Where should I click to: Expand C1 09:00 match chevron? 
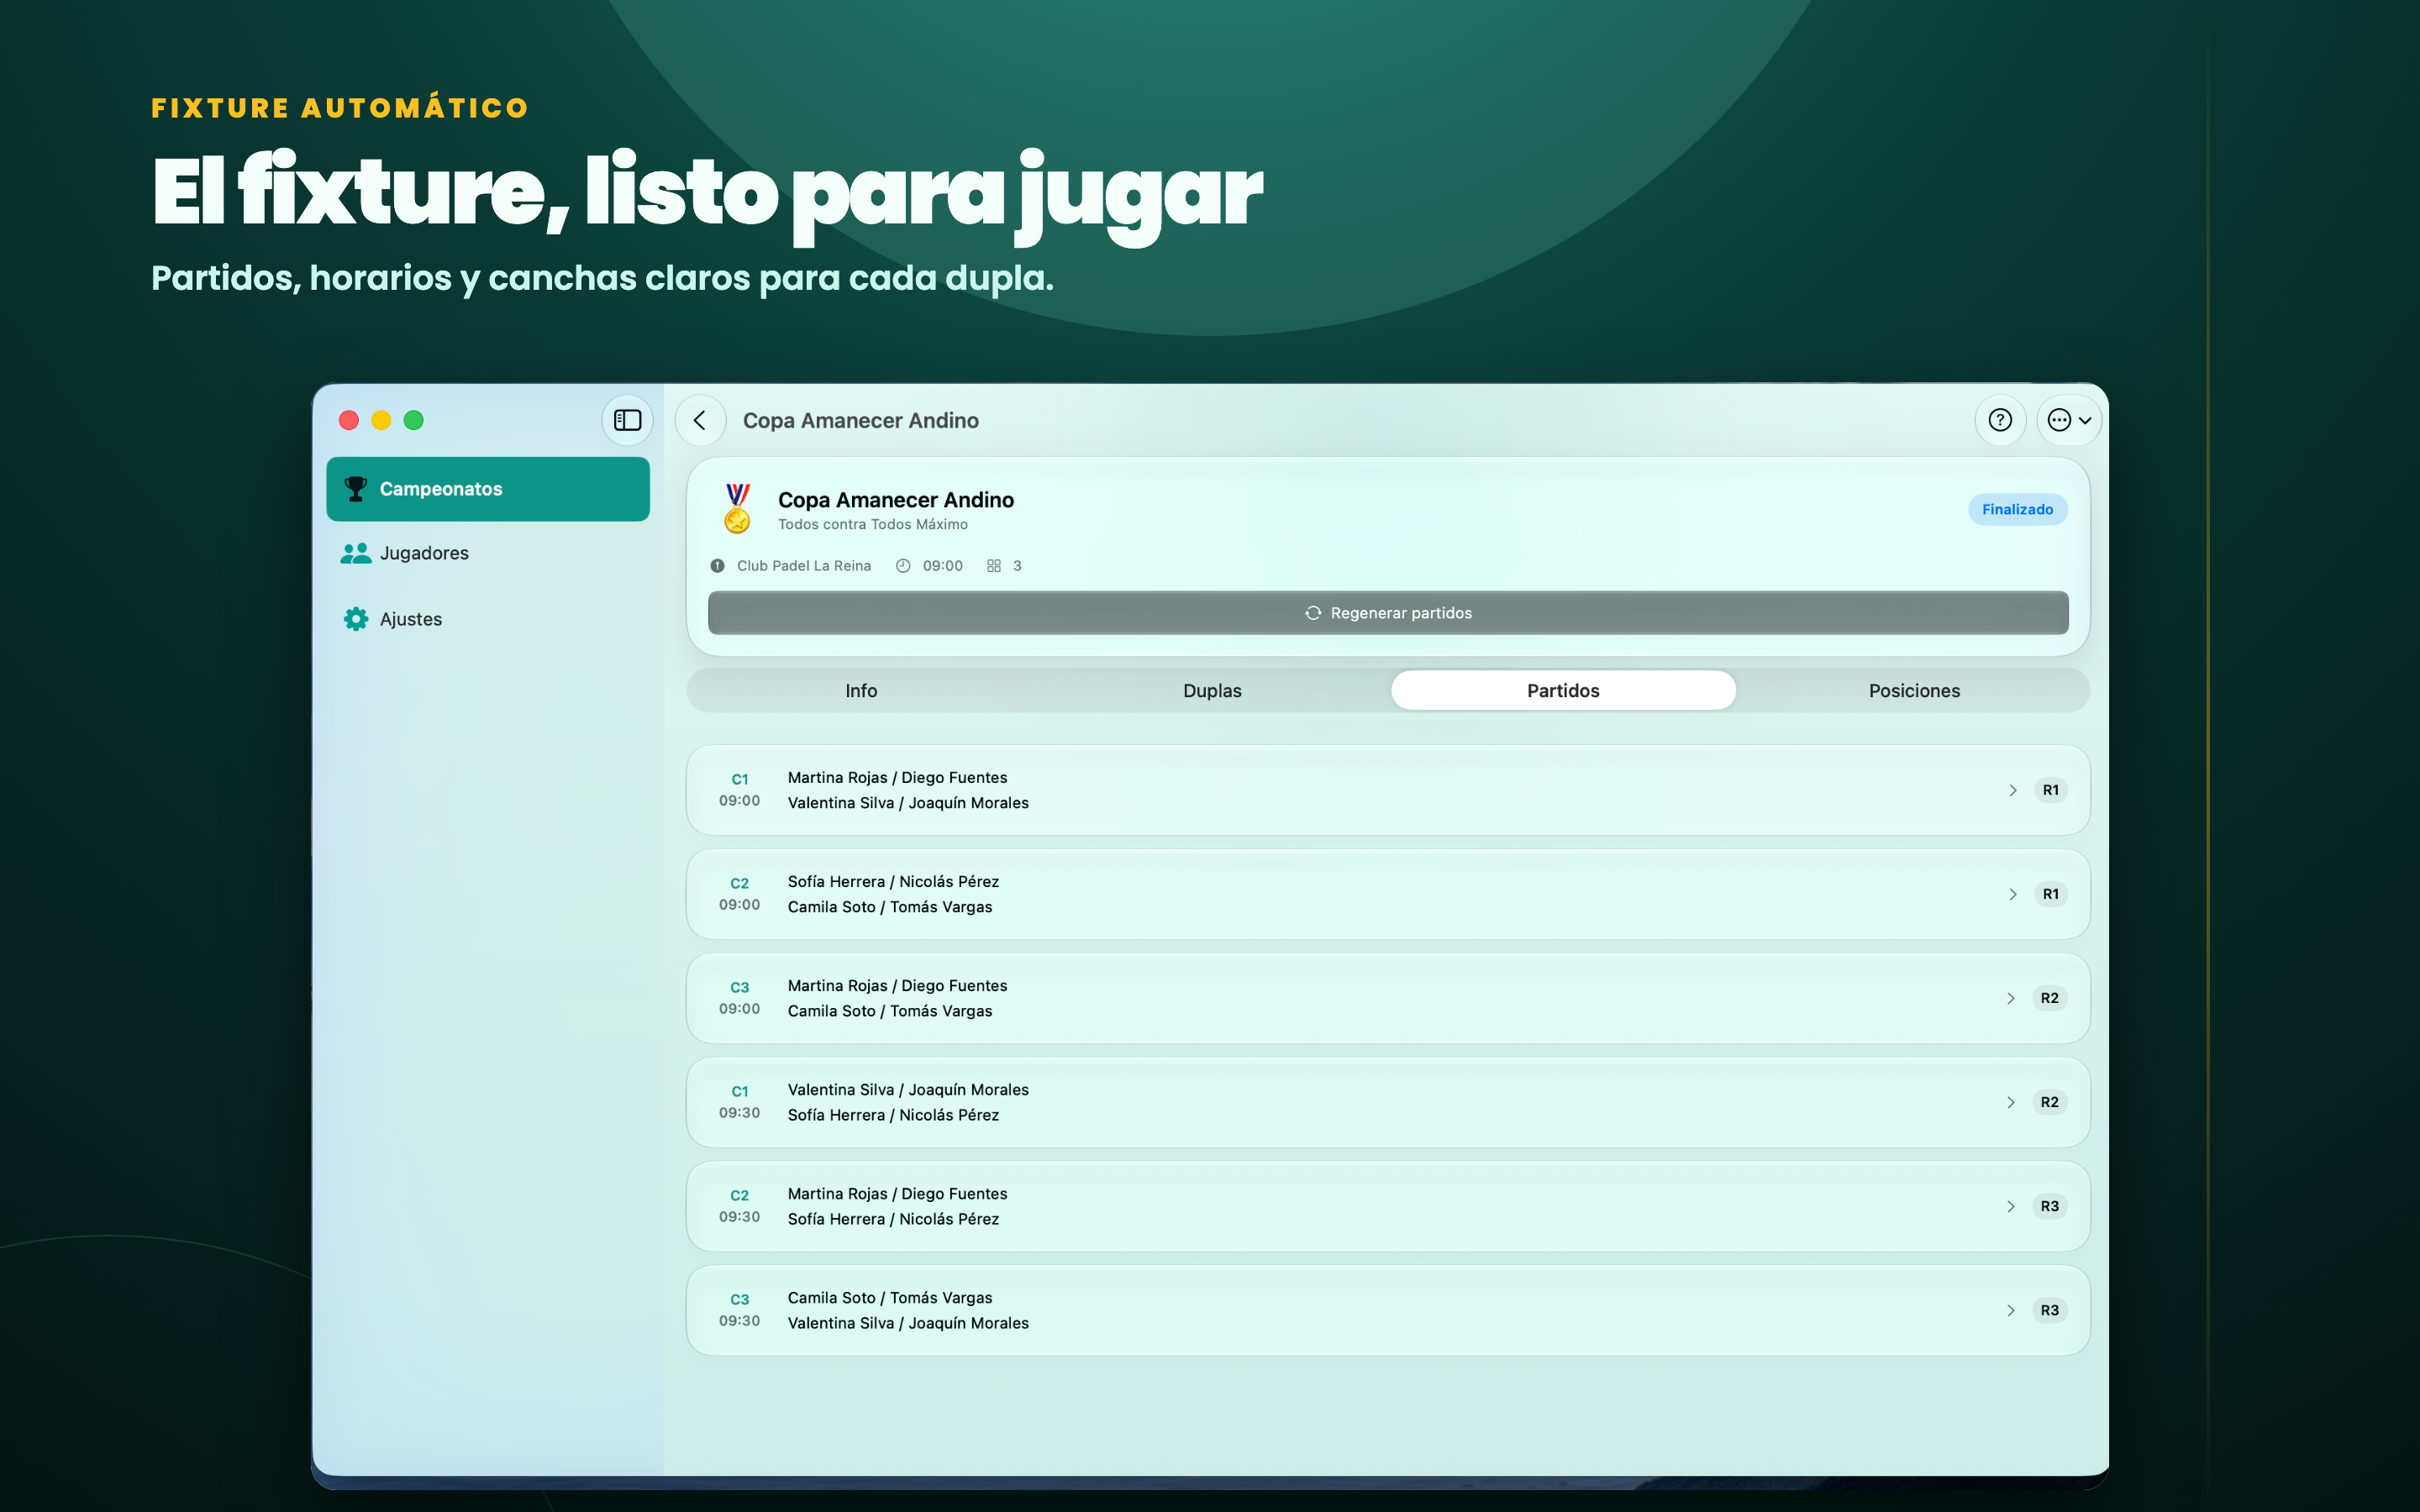coord(2012,790)
